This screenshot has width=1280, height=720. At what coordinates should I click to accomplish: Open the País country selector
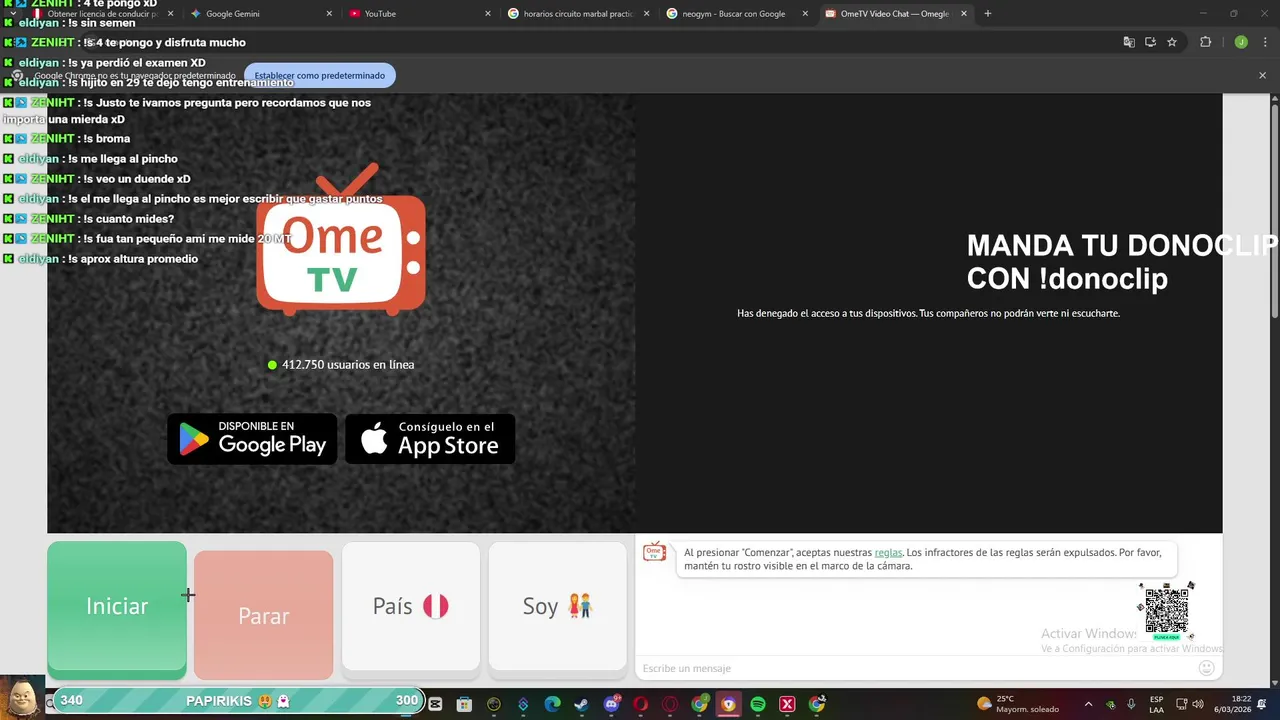411,606
